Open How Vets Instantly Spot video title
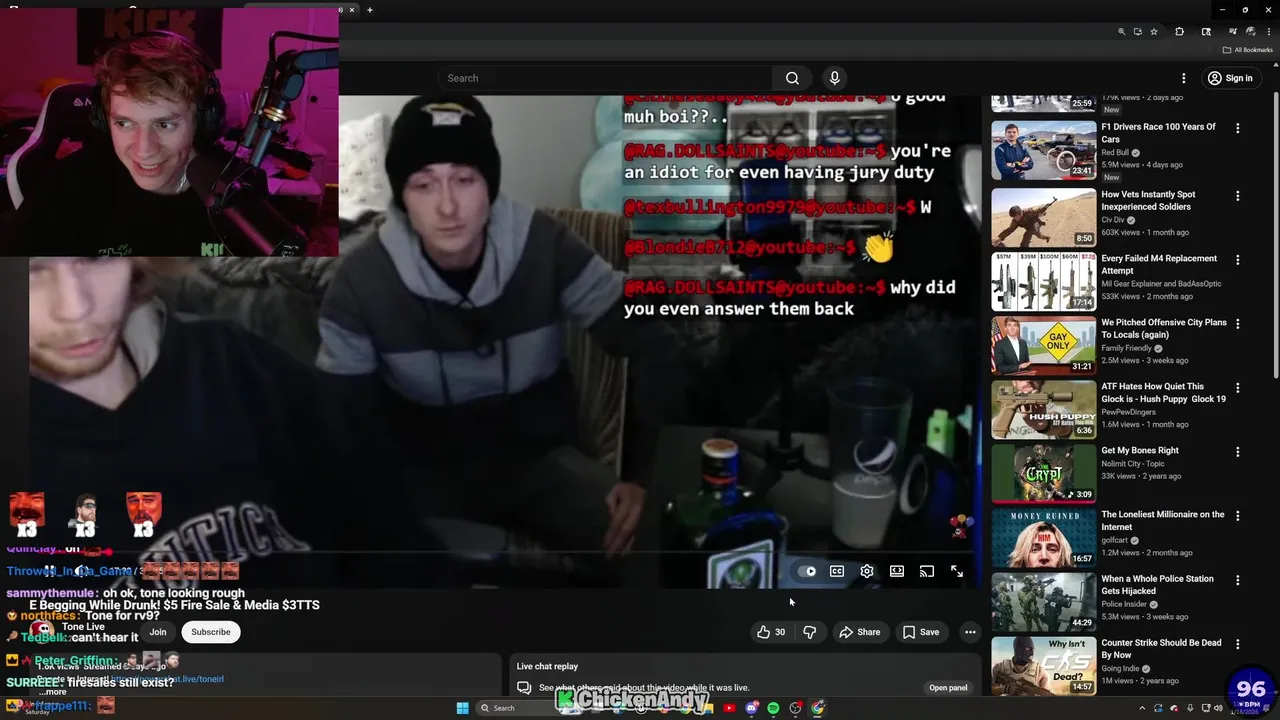The height and width of the screenshot is (720, 1280). [x=1148, y=201]
